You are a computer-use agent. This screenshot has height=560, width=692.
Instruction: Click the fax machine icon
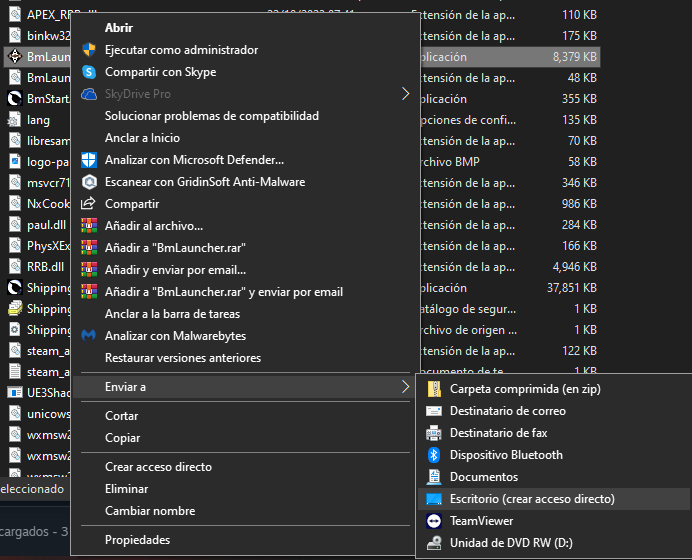[x=434, y=433]
